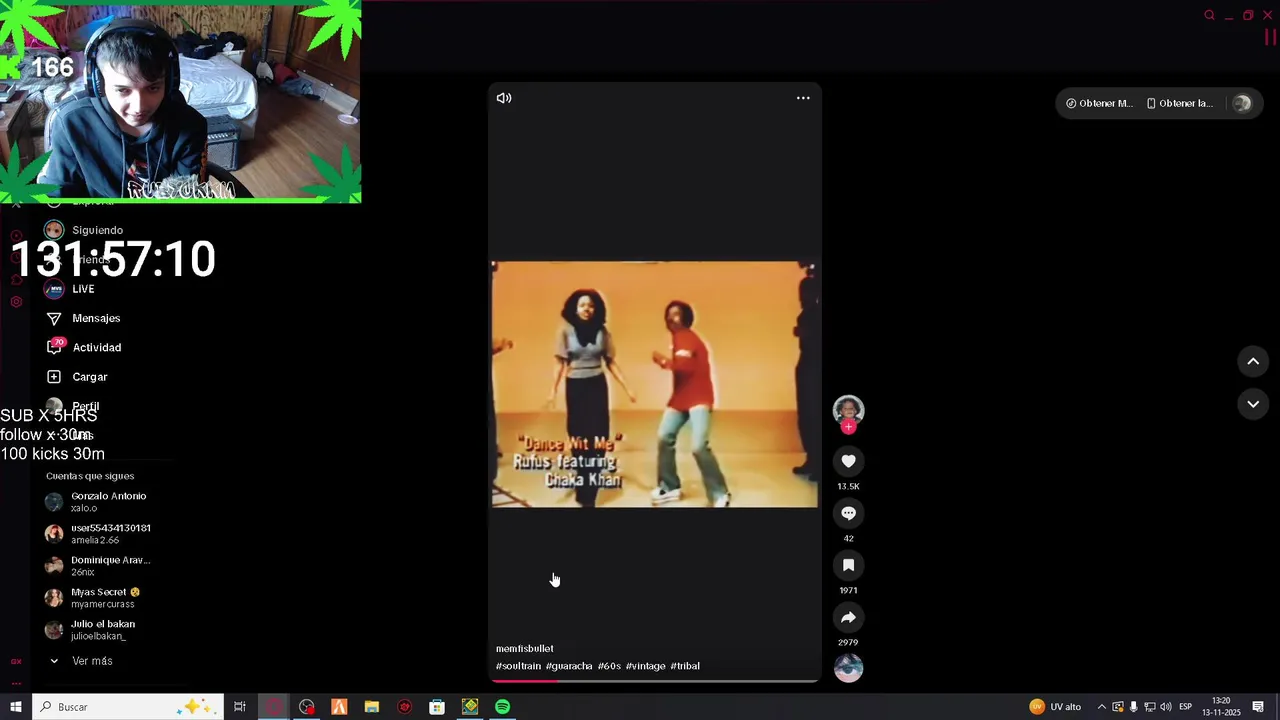Go to the previous video with up chevron
The height and width of the screenshot is (720, 1280).
1253,362
